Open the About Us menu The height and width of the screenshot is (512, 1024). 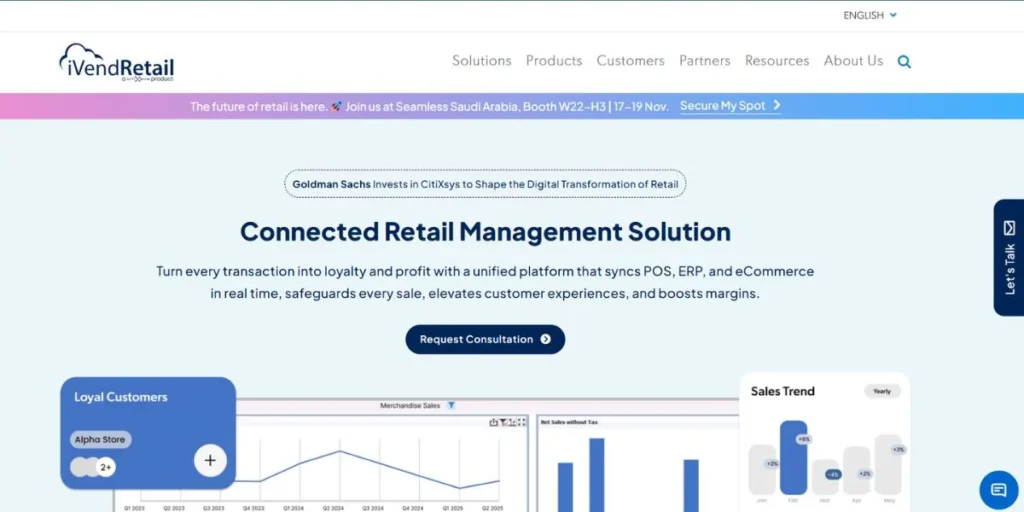click(853, 61)
